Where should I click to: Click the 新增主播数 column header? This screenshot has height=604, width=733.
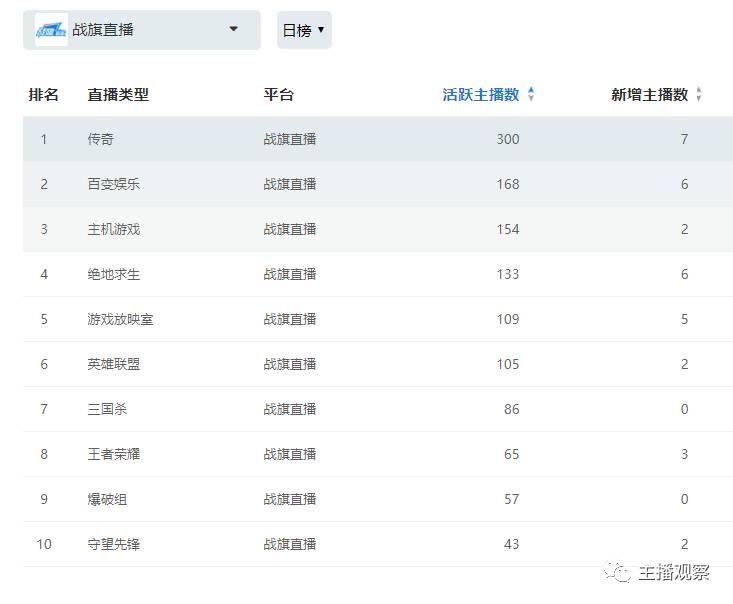click(650, 95)
